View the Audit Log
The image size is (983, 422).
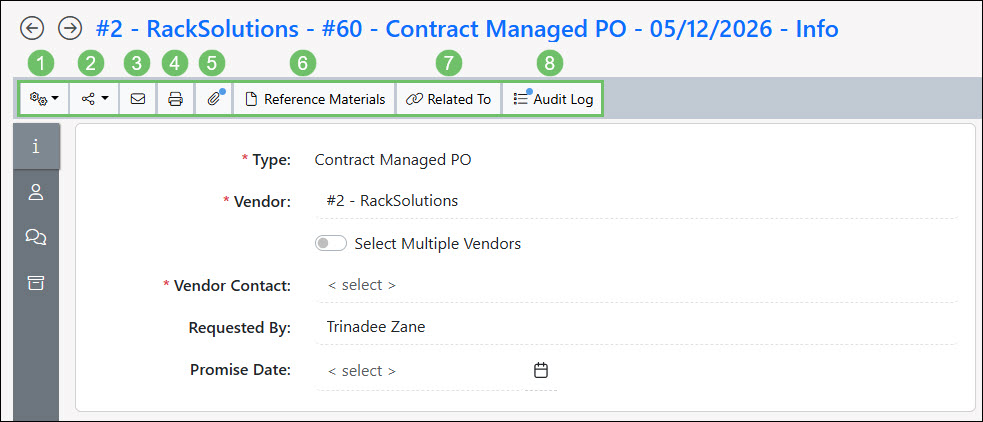pos(552,98)
